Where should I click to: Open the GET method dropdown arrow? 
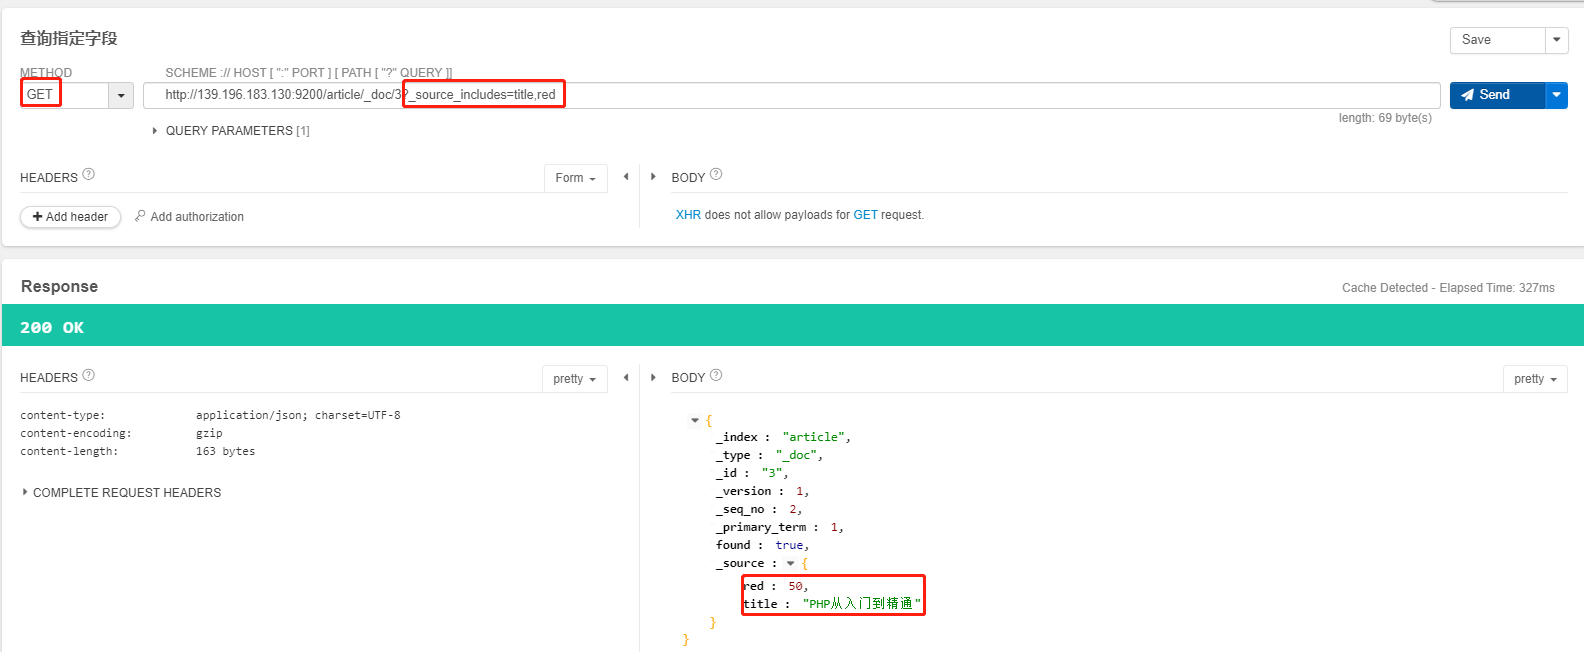tap(121, 95)
